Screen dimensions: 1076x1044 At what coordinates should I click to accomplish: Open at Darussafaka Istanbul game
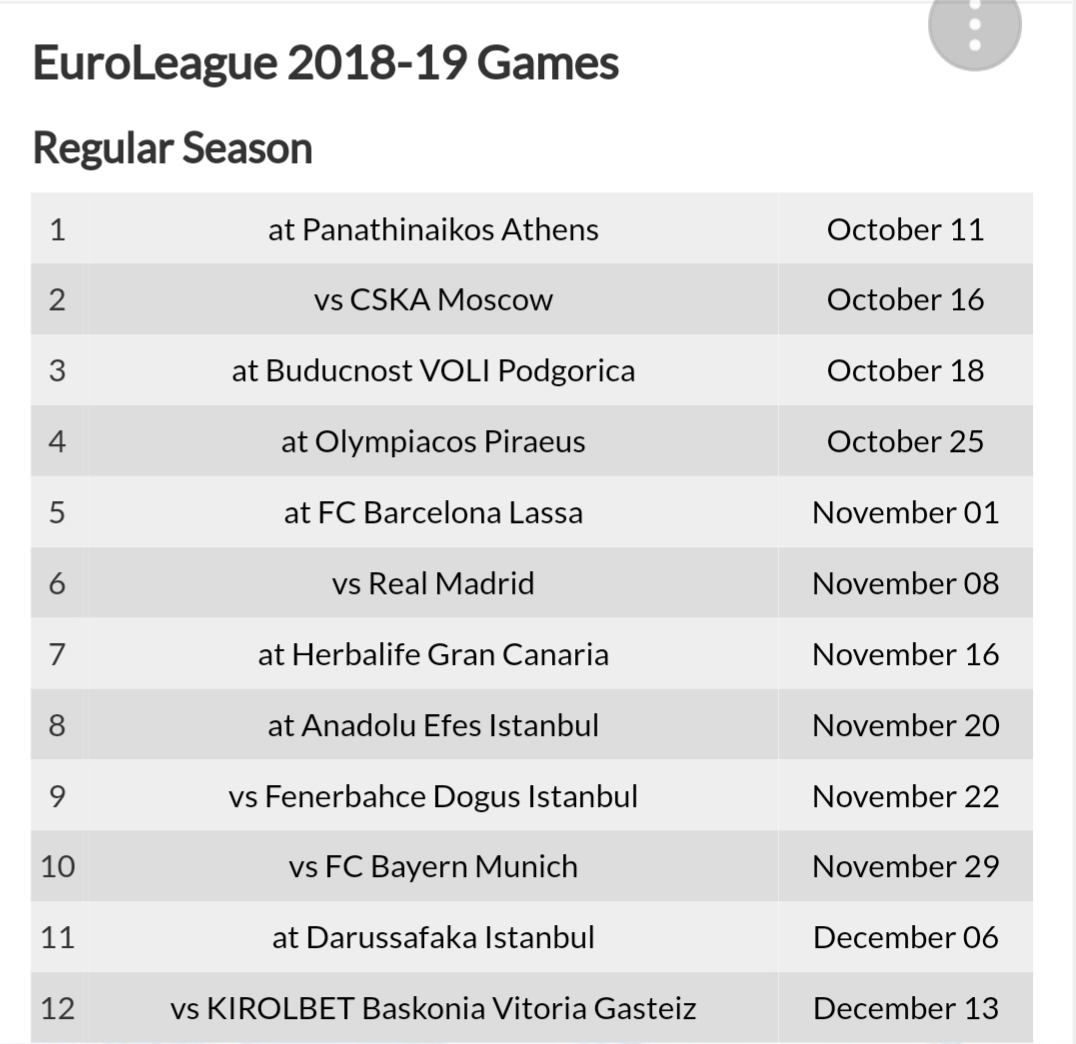tap(433, 938)
